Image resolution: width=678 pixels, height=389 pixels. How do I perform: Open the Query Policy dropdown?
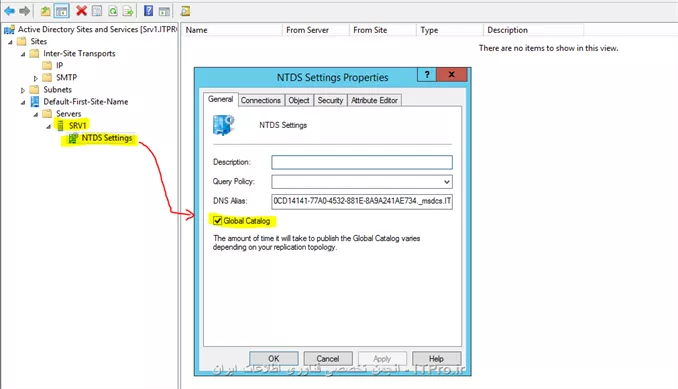pos(447,182)
